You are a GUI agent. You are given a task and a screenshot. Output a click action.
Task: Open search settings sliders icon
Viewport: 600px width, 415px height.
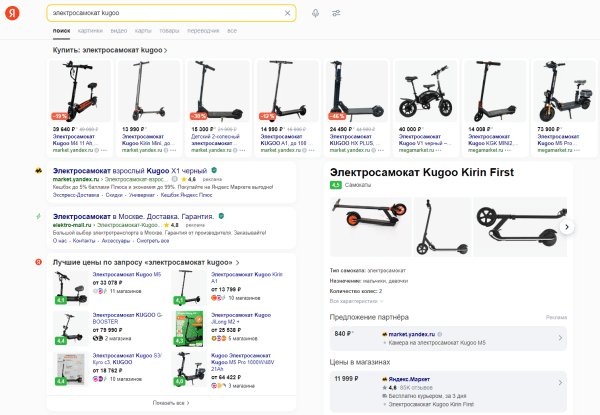[x=336, y=13]
